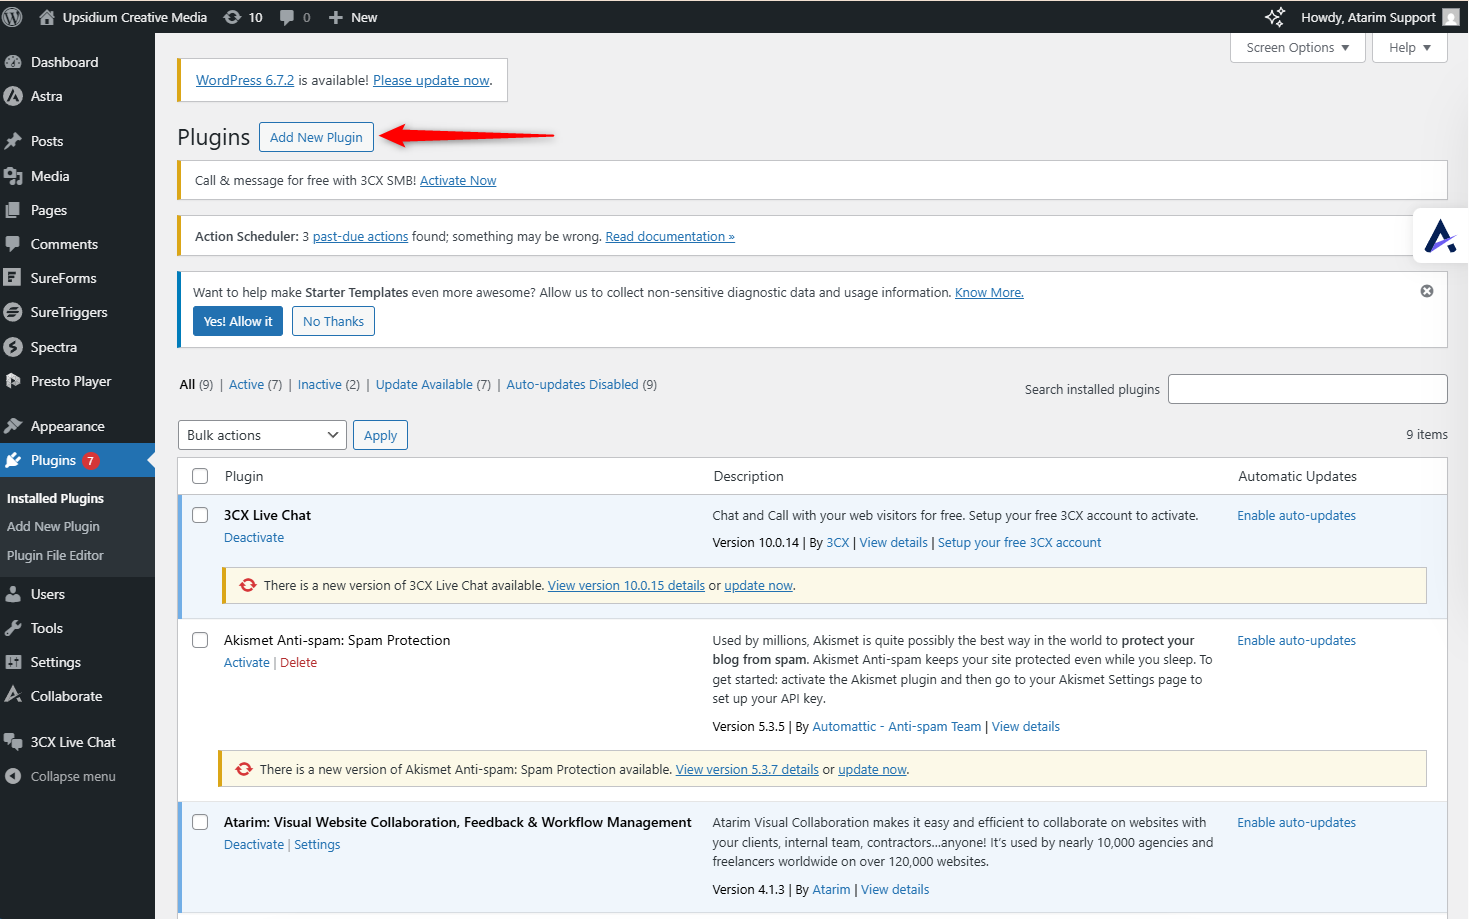
Task: Open Installed Plugins submenu item
Action: click(x=55, y=498)
